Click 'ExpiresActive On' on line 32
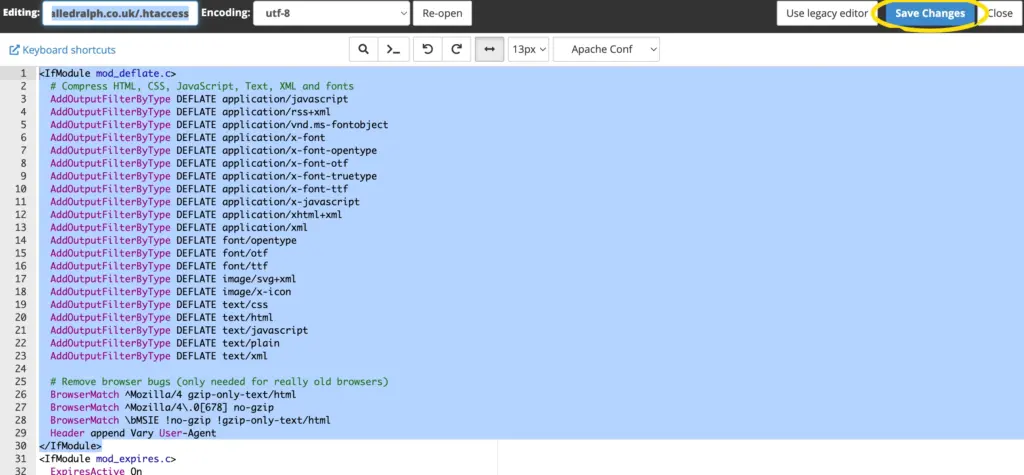This screenshot has height=475, width=1024. (96, 470)
